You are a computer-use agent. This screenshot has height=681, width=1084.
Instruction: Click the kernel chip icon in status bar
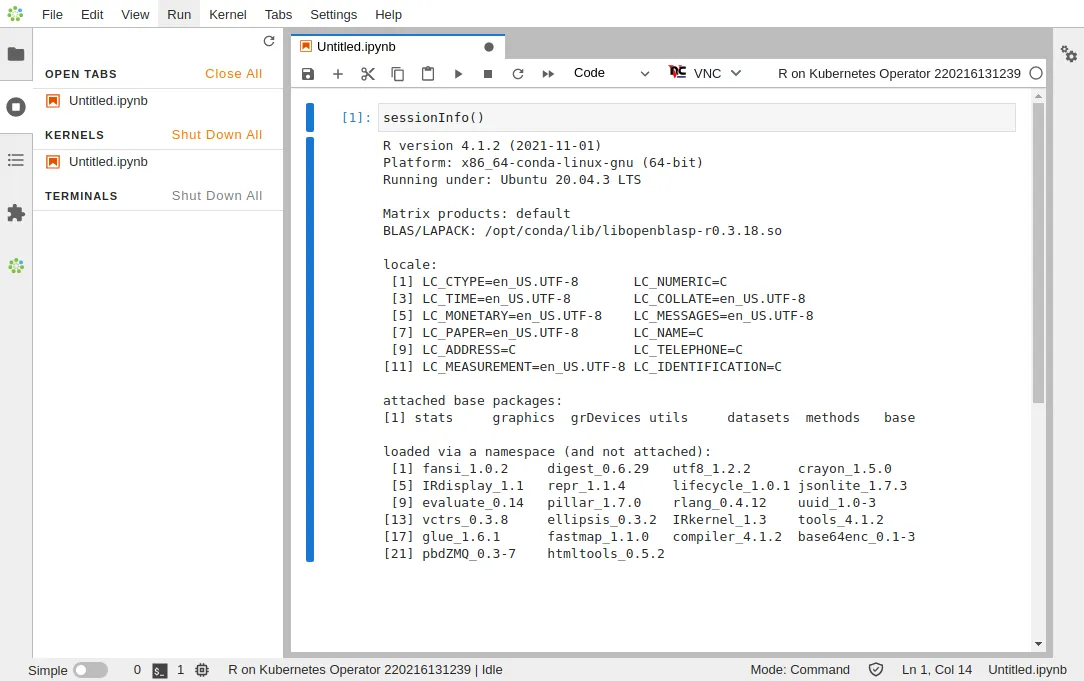(x=202, y=670)
